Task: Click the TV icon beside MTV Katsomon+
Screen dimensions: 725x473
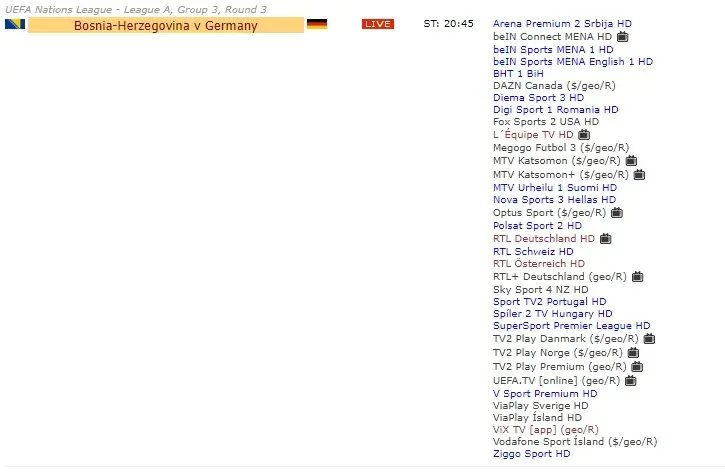Action: tap(639, 175)
